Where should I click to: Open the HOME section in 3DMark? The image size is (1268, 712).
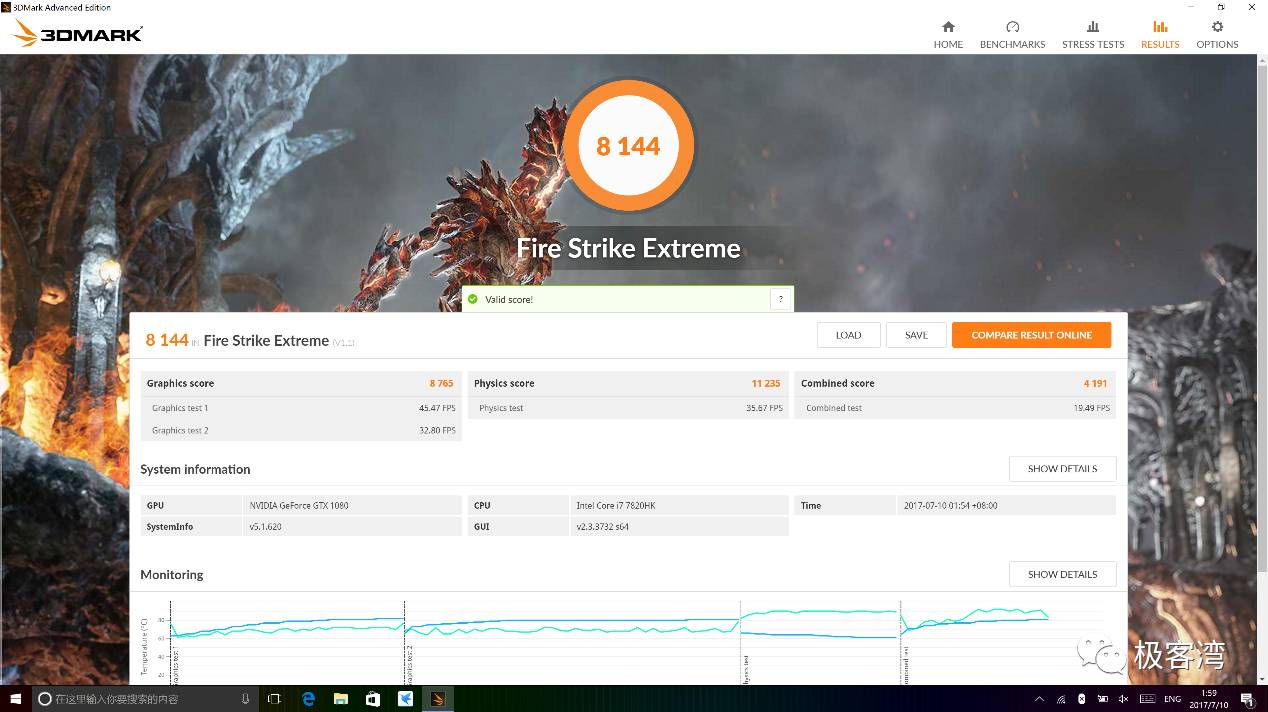(948, 33)
